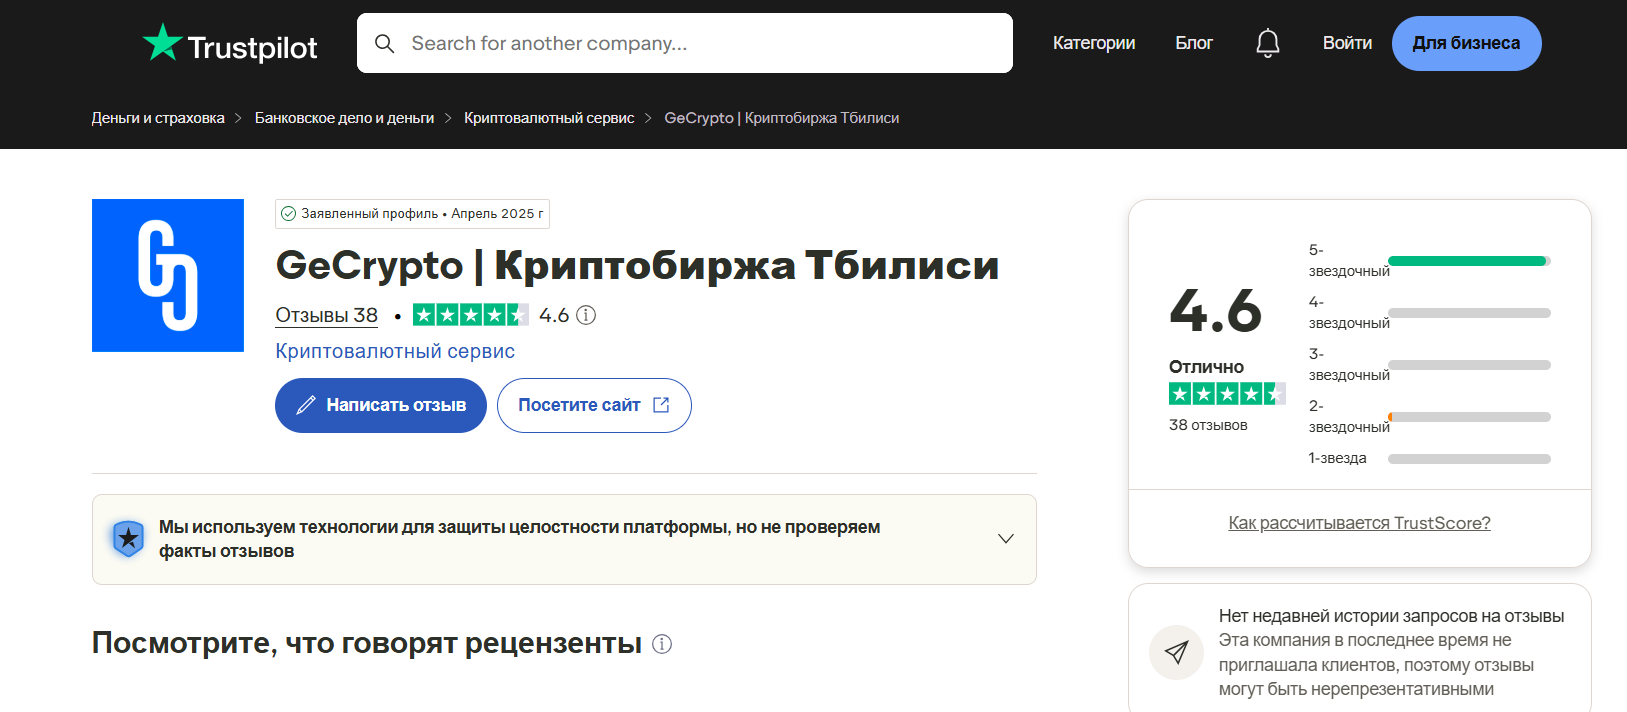The image size is (1627, 712).
Task: Open the Блог link in header
Action: click(1194, 43)
